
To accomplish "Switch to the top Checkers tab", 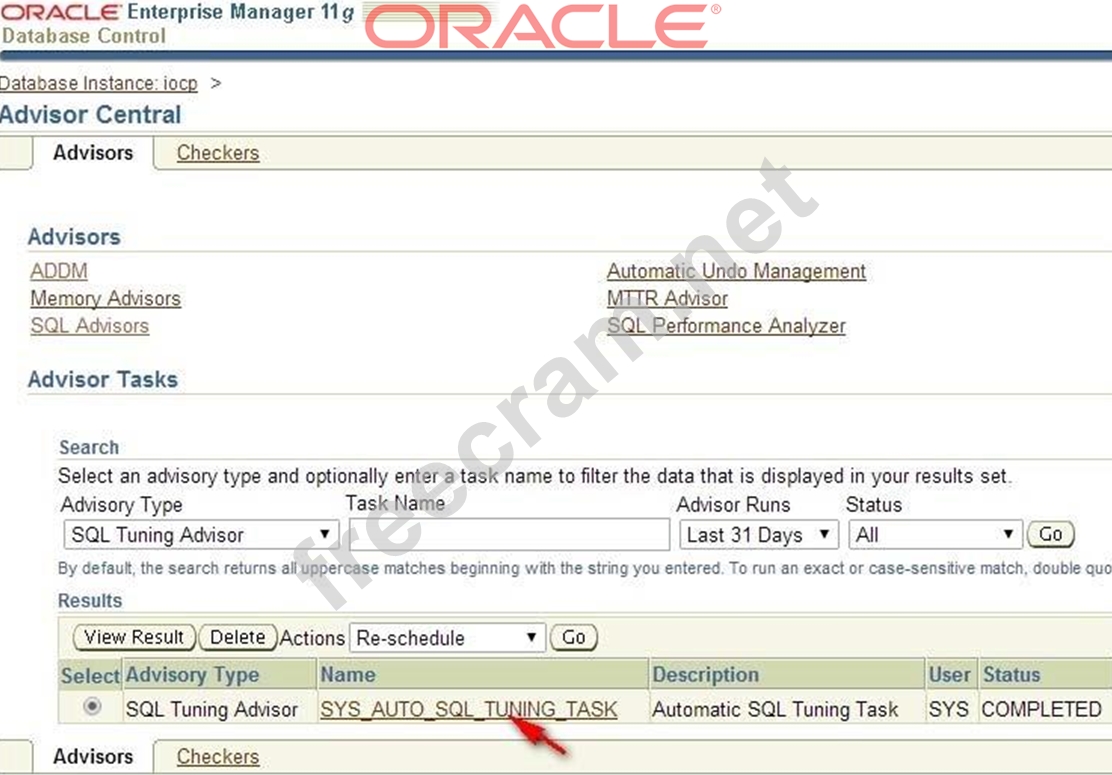I will coord(218,153).
